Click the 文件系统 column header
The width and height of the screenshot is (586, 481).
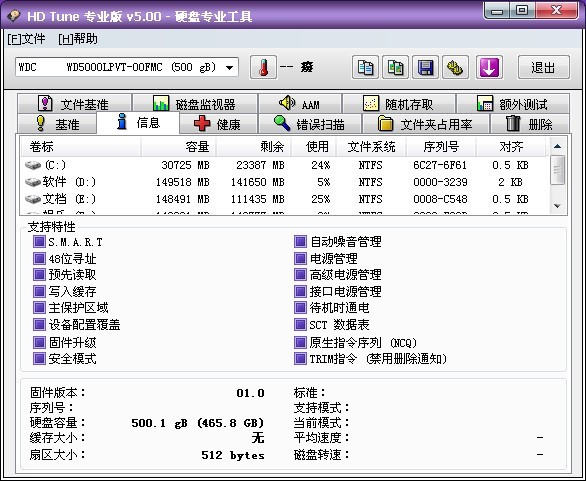[371, 147]
